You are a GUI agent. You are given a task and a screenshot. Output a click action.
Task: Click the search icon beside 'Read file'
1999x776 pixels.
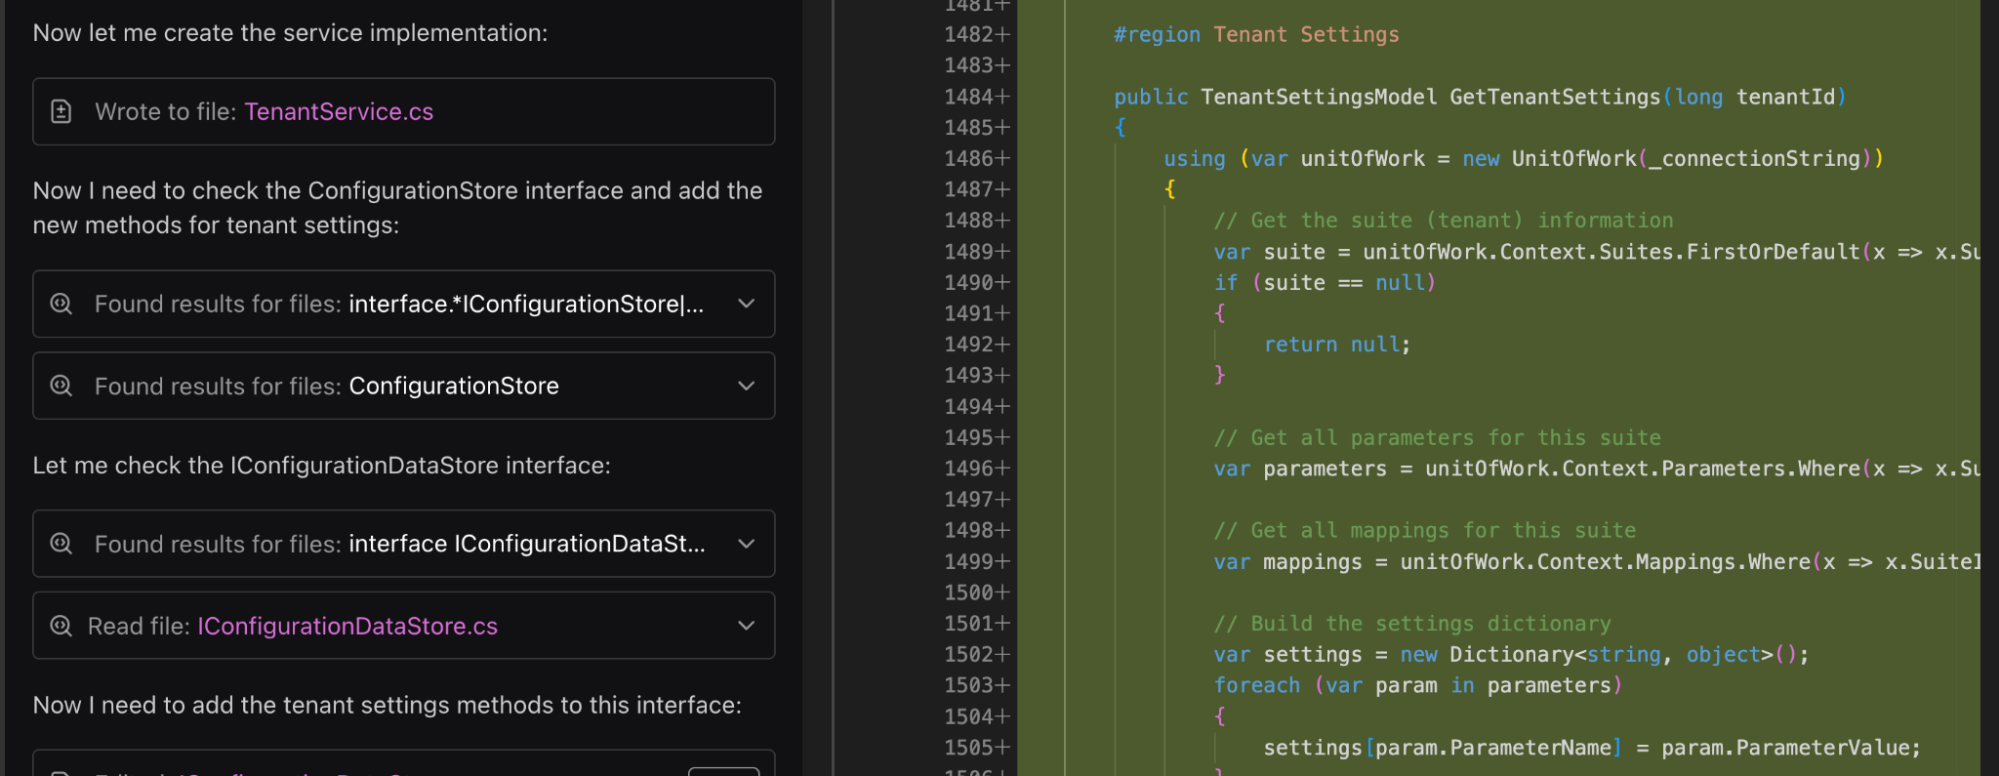pos(61,626)
